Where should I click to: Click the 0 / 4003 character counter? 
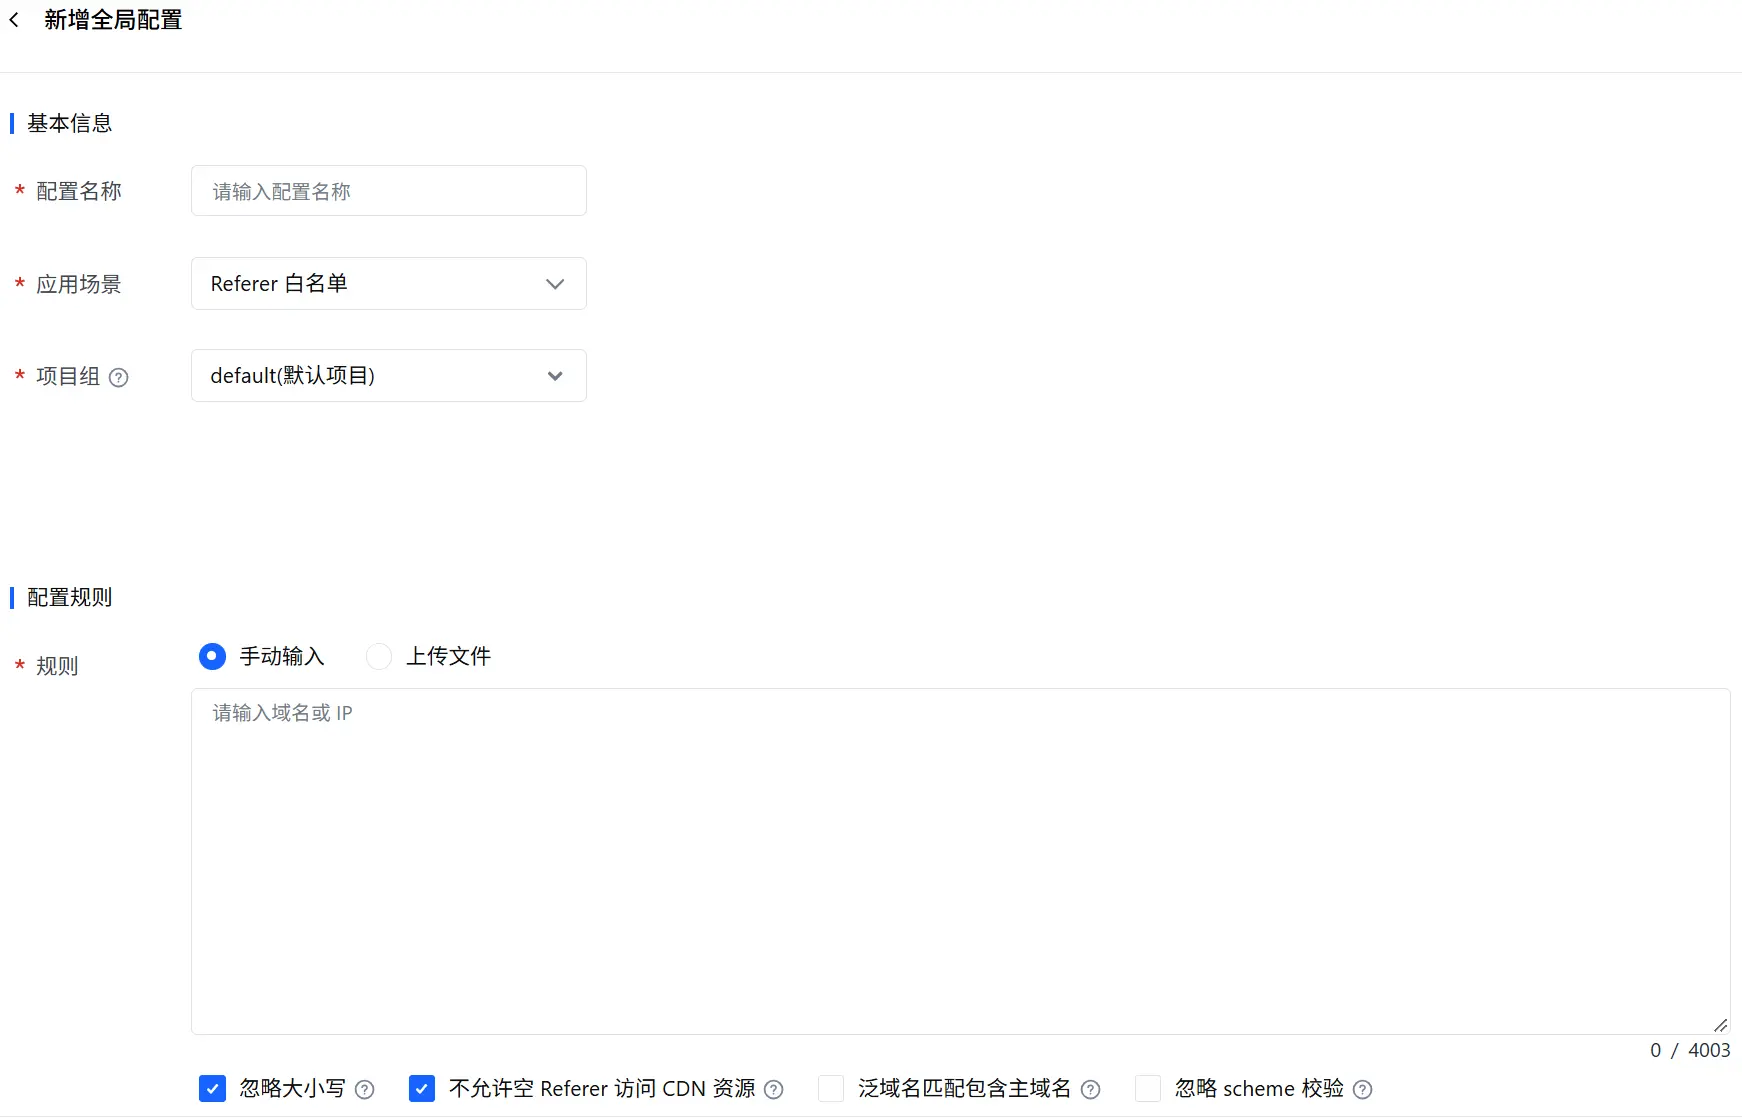[1690, 1050]
